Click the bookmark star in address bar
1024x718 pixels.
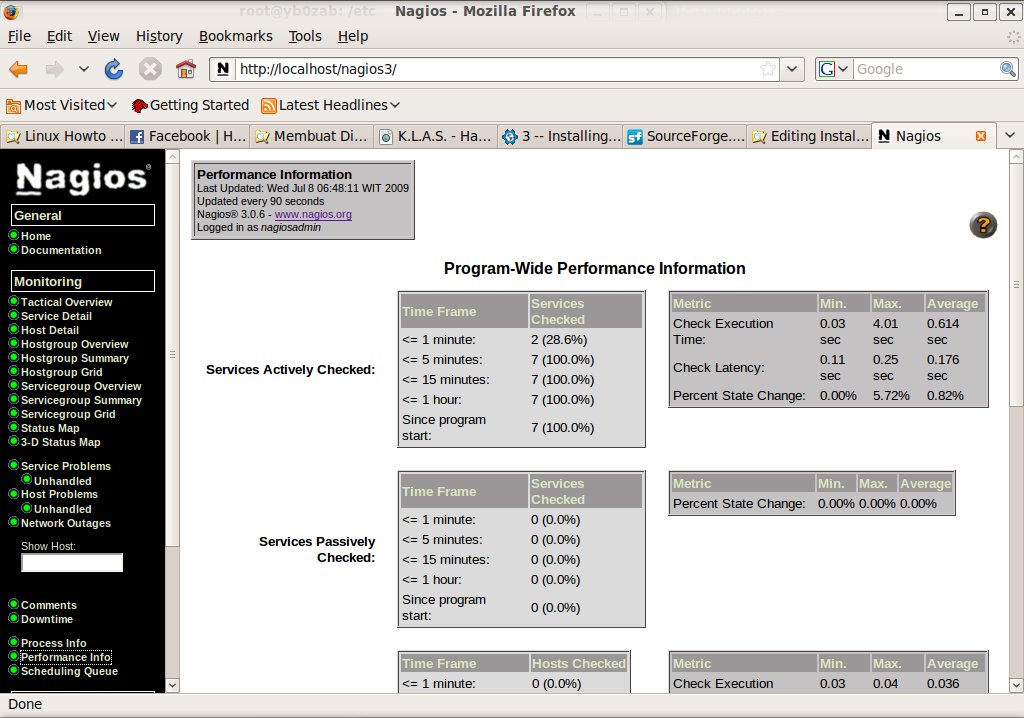click(x=768, y=69)
